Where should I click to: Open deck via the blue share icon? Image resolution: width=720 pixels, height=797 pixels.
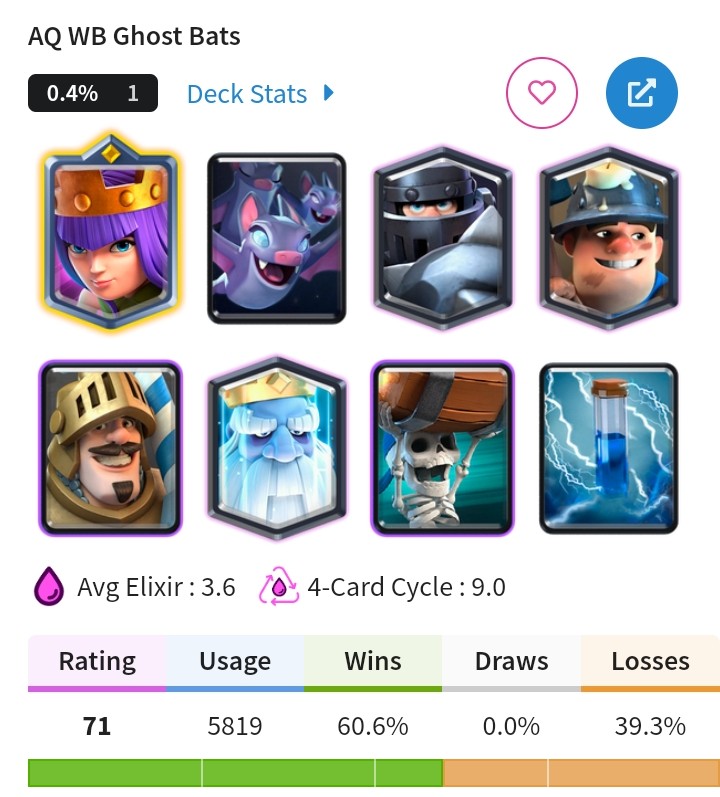(x=642, y=93)
